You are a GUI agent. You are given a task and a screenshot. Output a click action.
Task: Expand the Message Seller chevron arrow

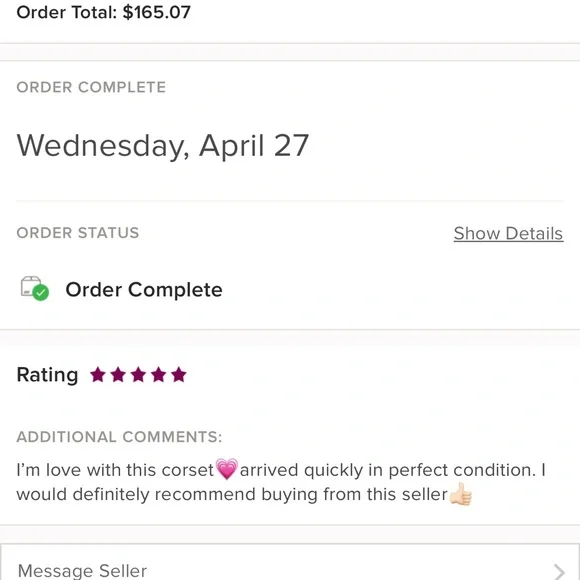559,571
